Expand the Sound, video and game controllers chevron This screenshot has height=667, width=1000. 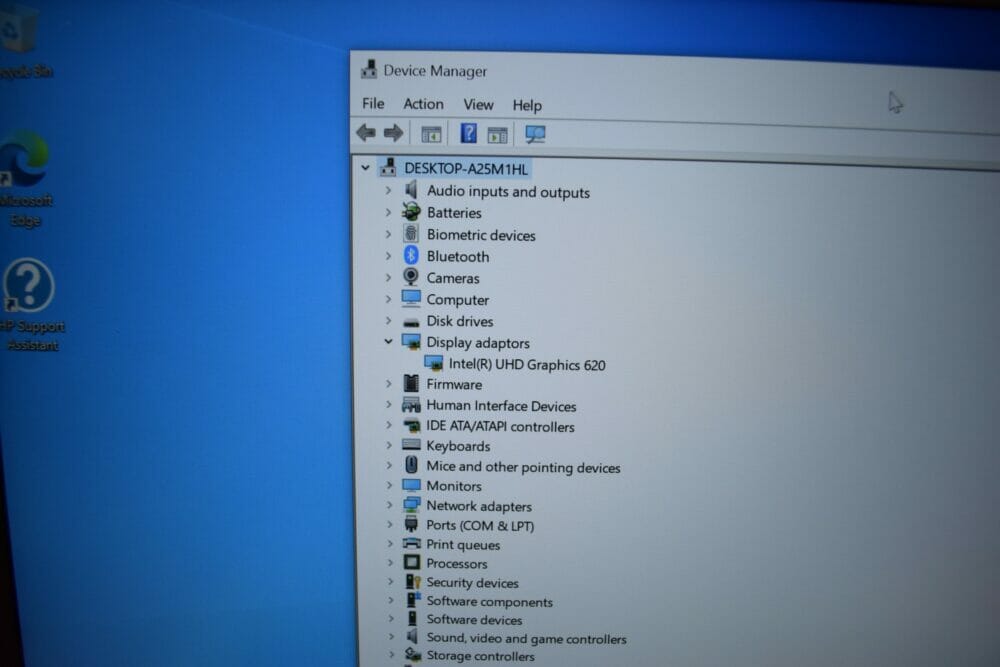[x=391, y=636]
